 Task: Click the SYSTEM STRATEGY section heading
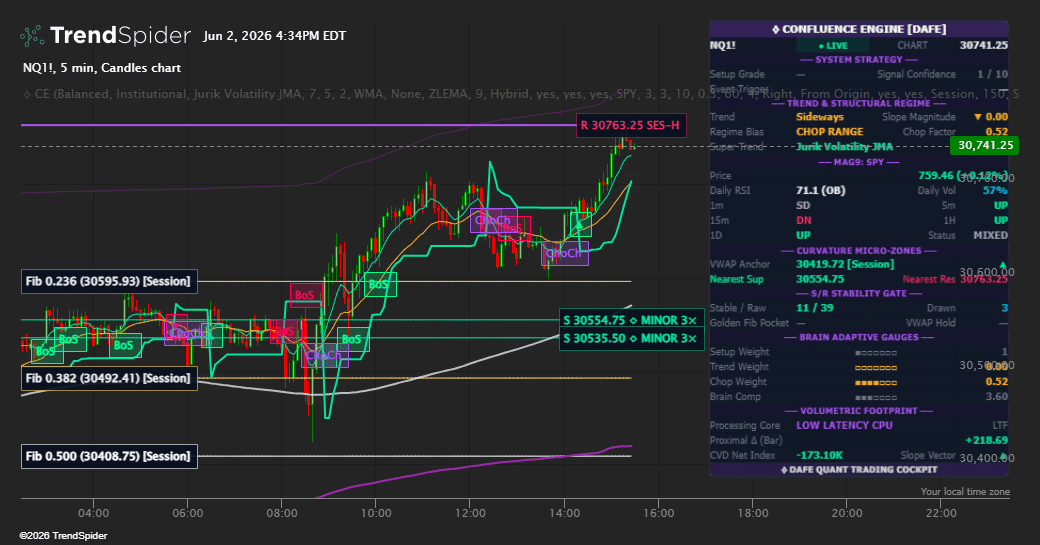tap(859, 60)
